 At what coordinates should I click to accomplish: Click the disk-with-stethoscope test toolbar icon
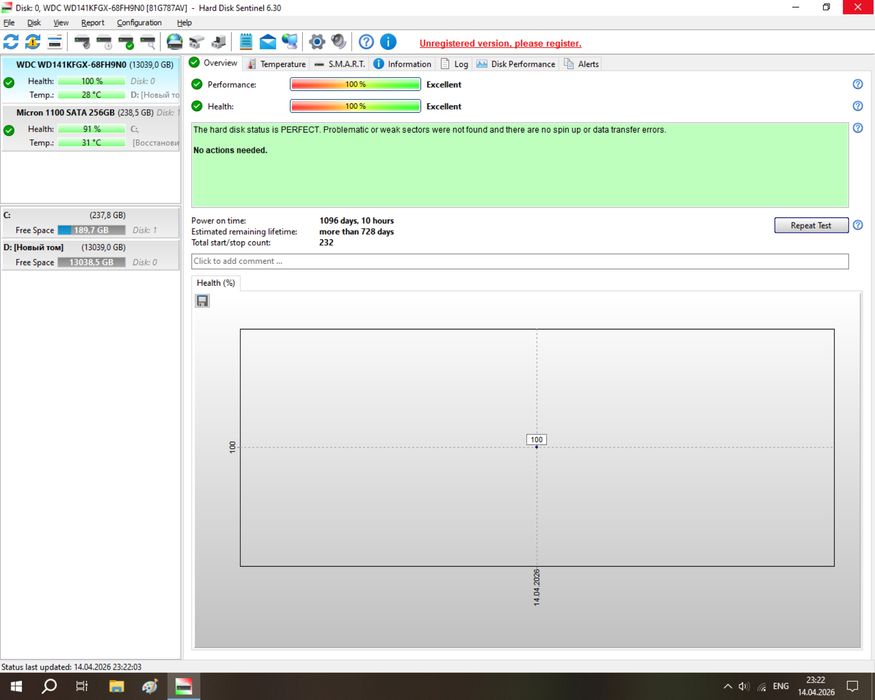click(x=83, y=42)
